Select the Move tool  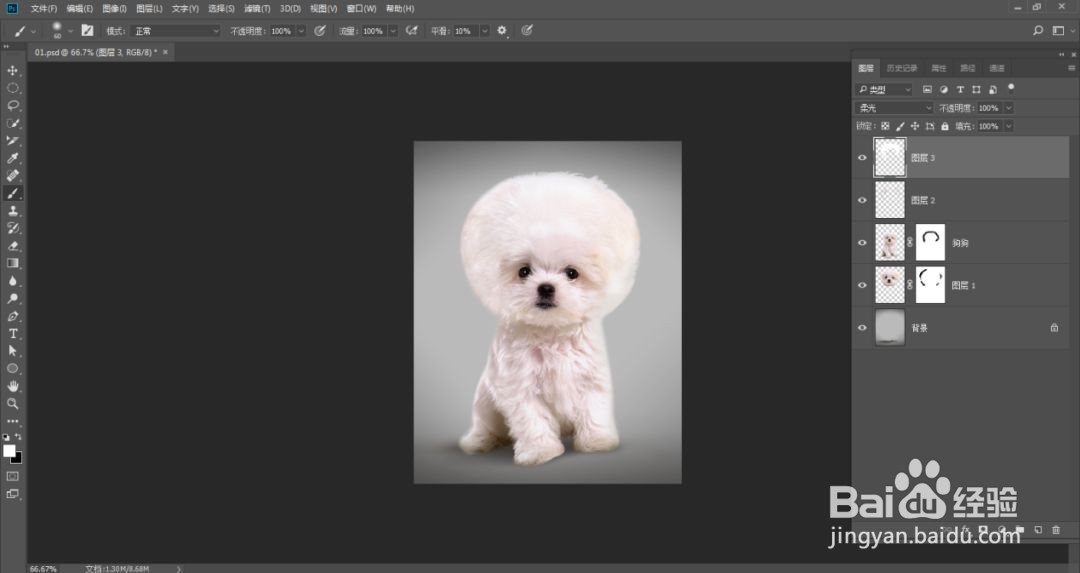[x=13, y=71]
